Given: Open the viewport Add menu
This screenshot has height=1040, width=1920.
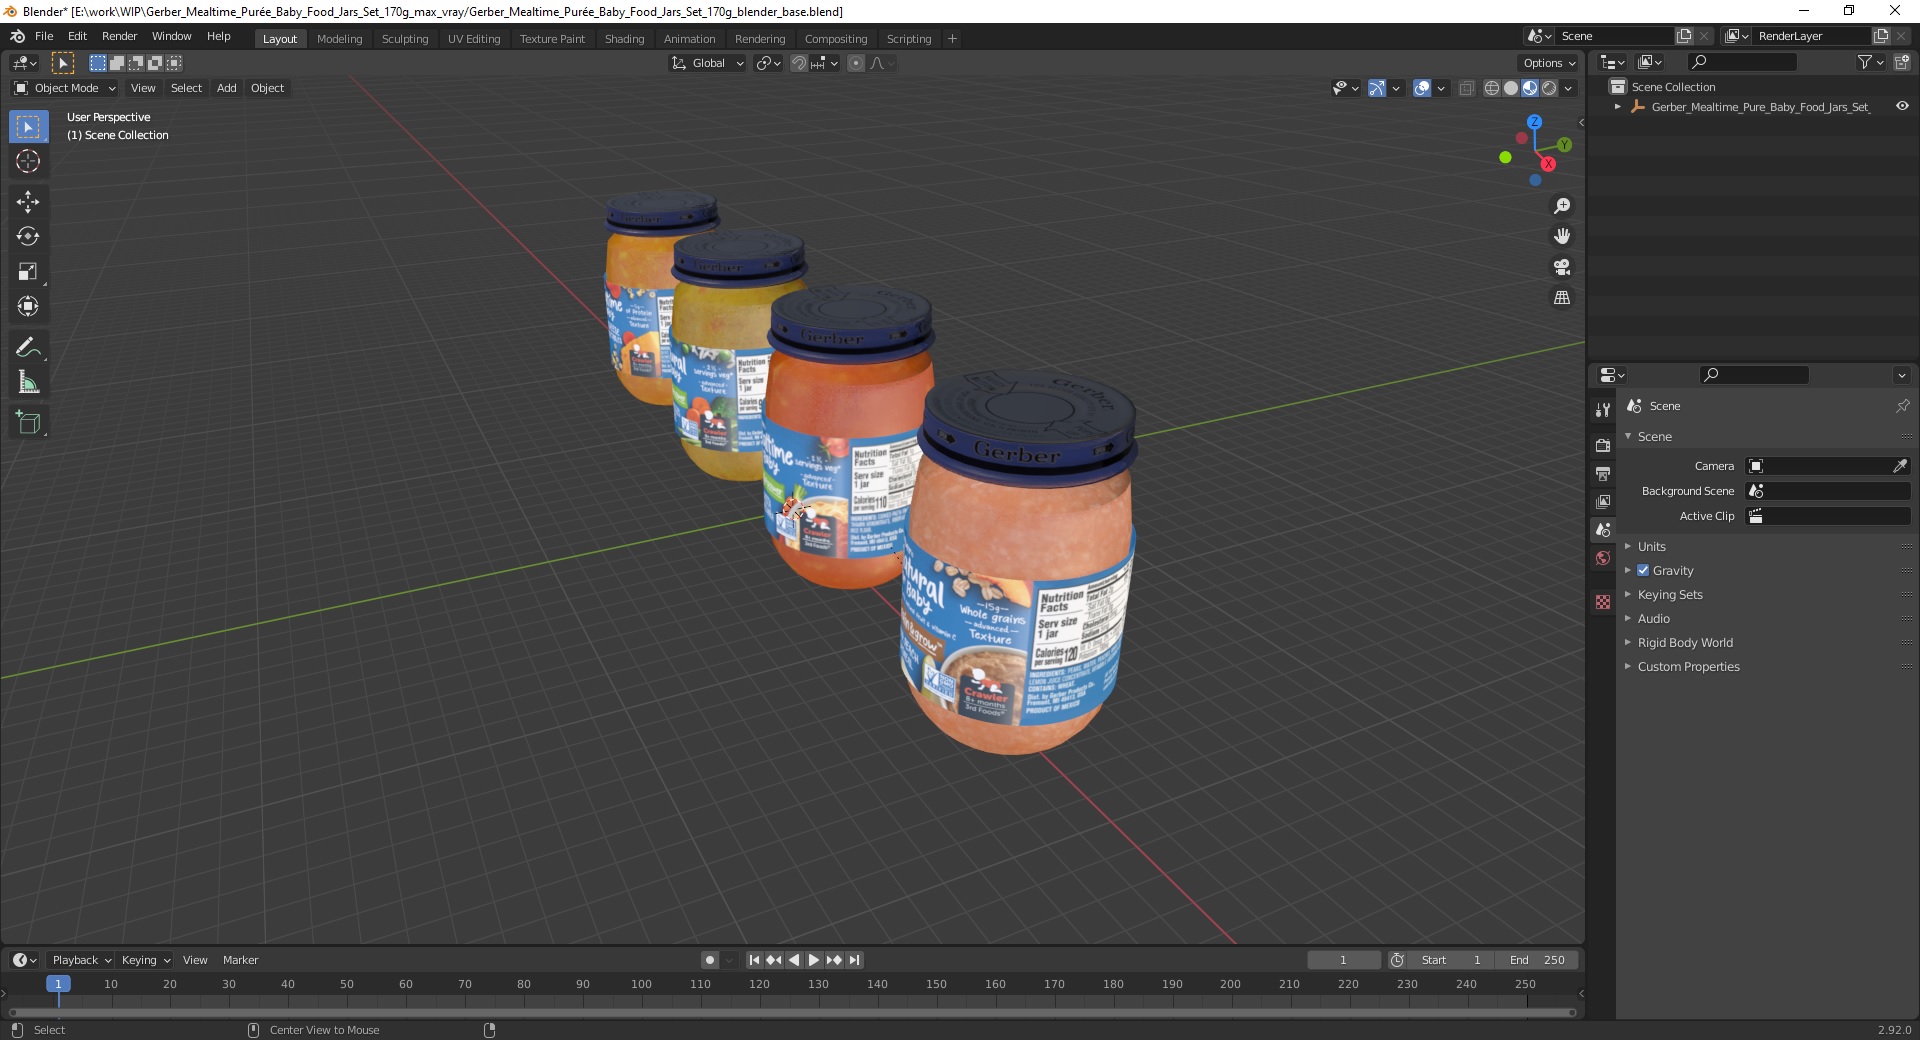Looking at the screenshot, I should 227,88.
